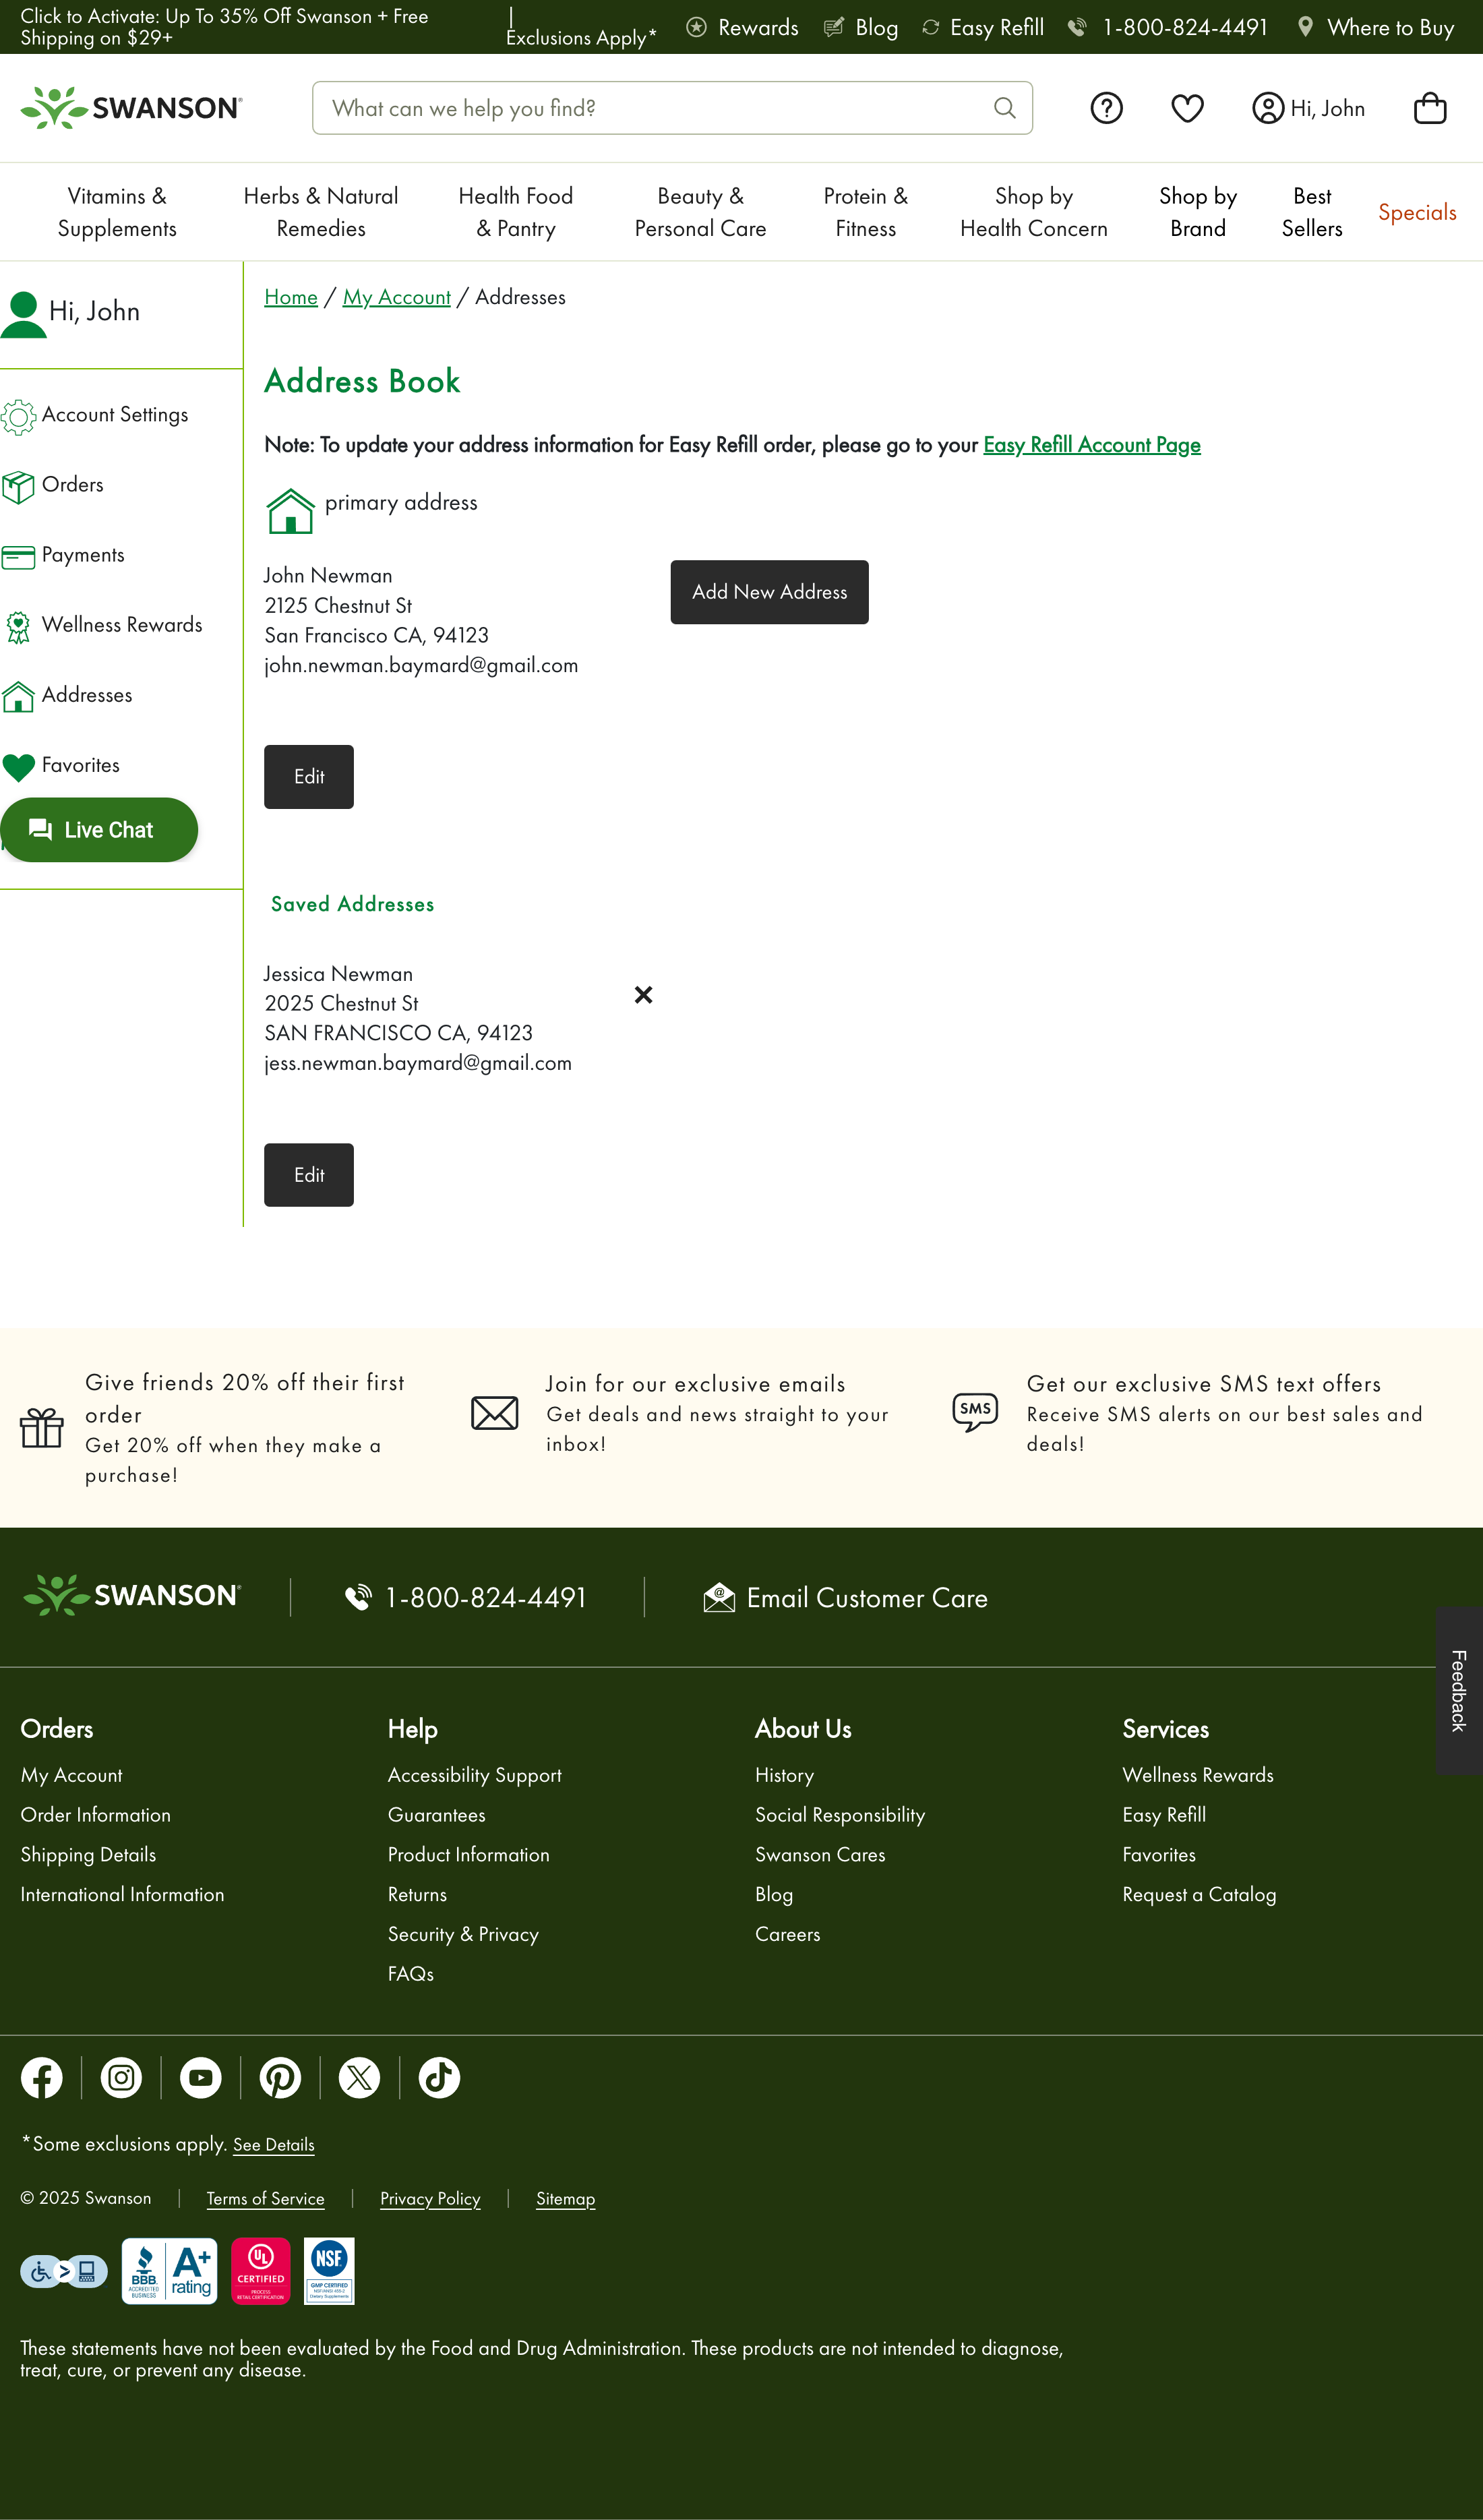Open the Easy Refill Account Page link
1483x2520 pixels.
click(x=1091, y=444)
